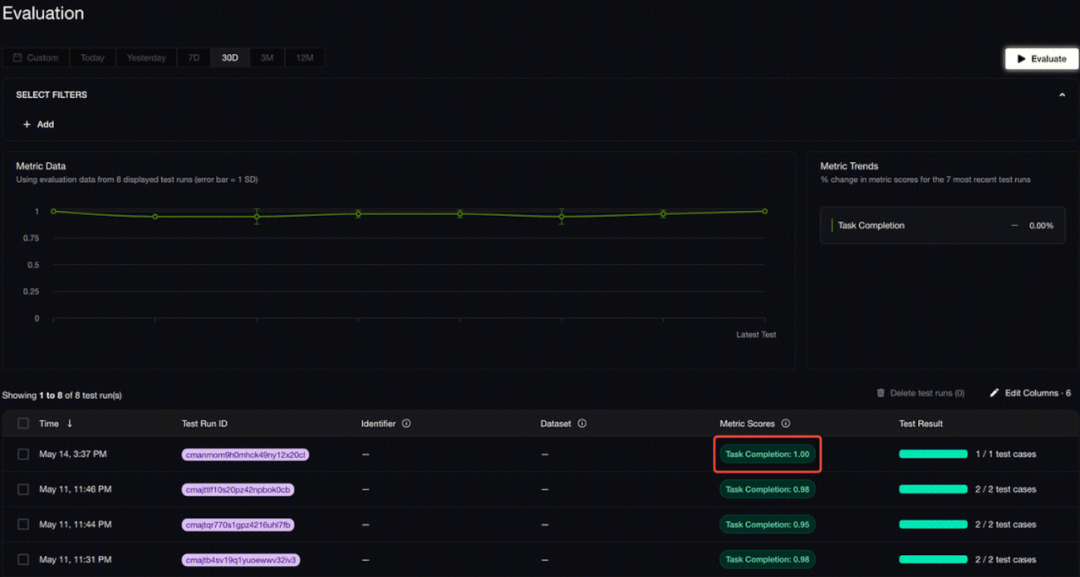
Task: Switch to the 7D range
Action: 194,58
